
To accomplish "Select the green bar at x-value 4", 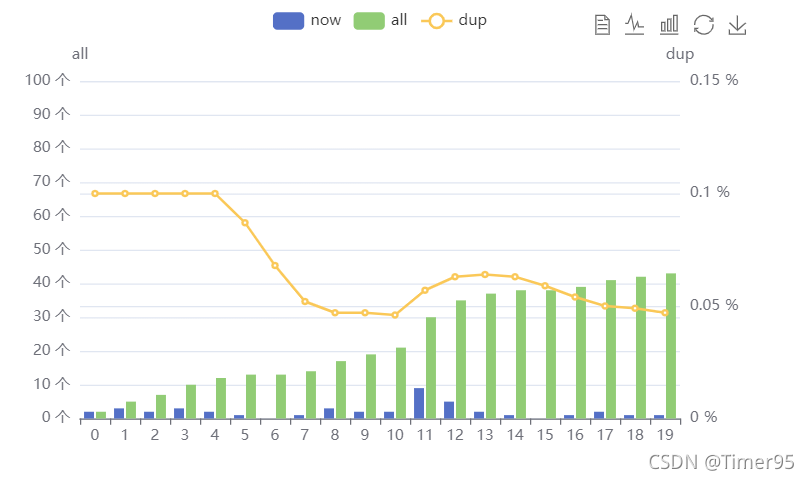I will (x=221, y=398).
